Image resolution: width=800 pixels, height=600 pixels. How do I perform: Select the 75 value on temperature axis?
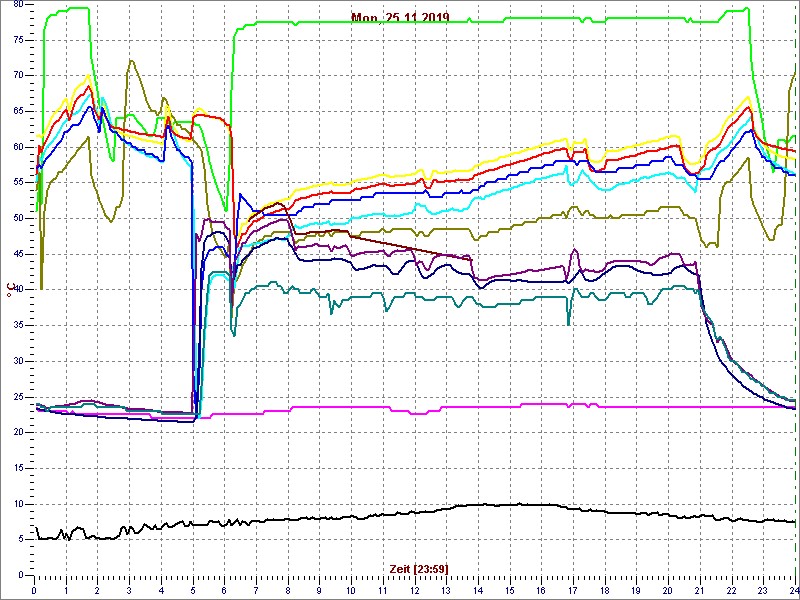18,40
